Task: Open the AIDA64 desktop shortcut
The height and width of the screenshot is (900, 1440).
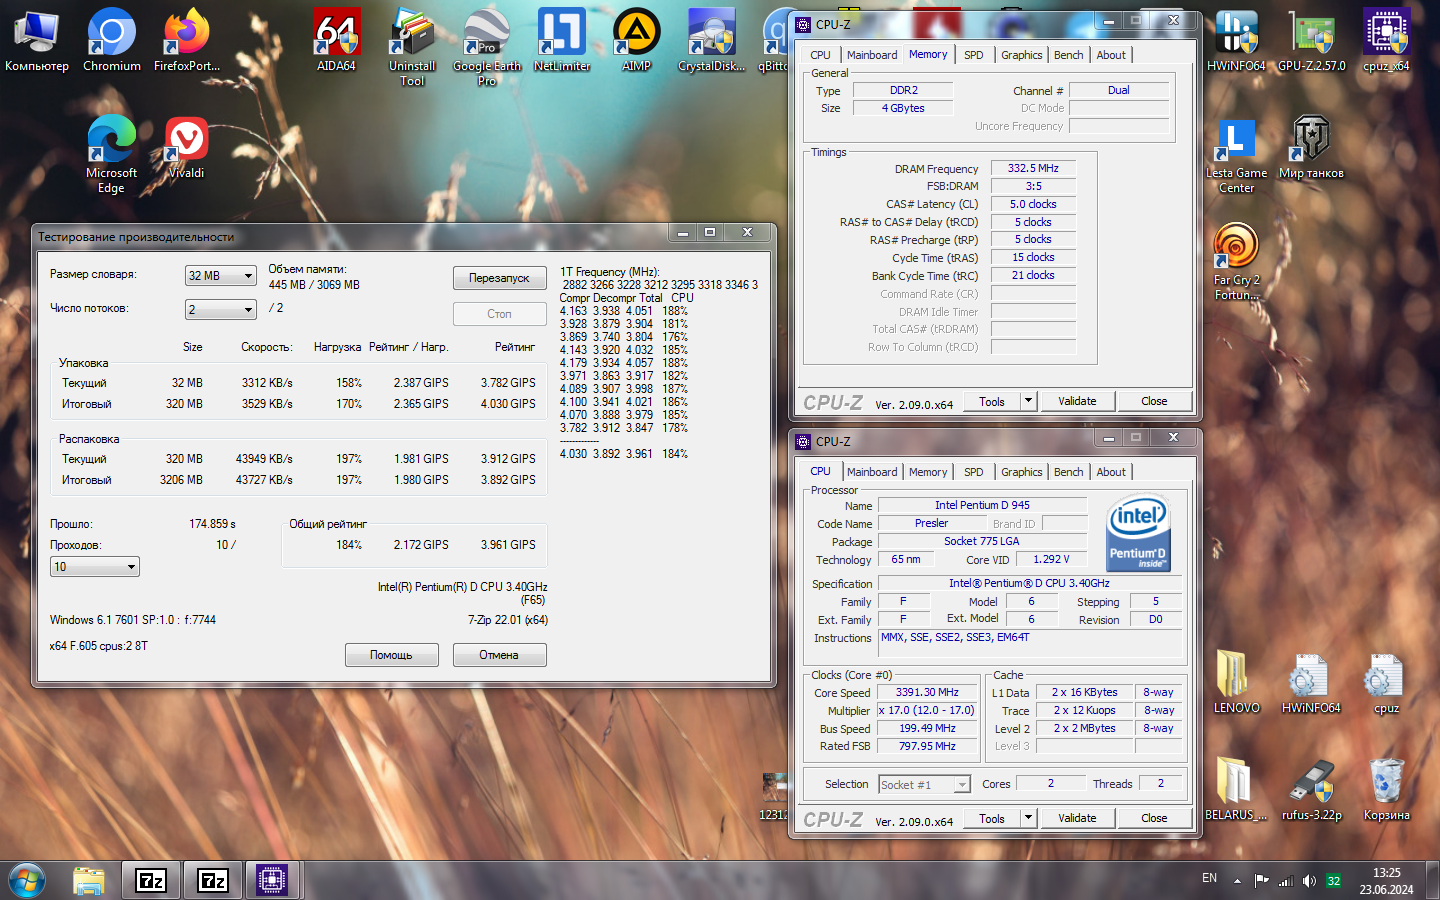Action: click(x=336, y=40)
